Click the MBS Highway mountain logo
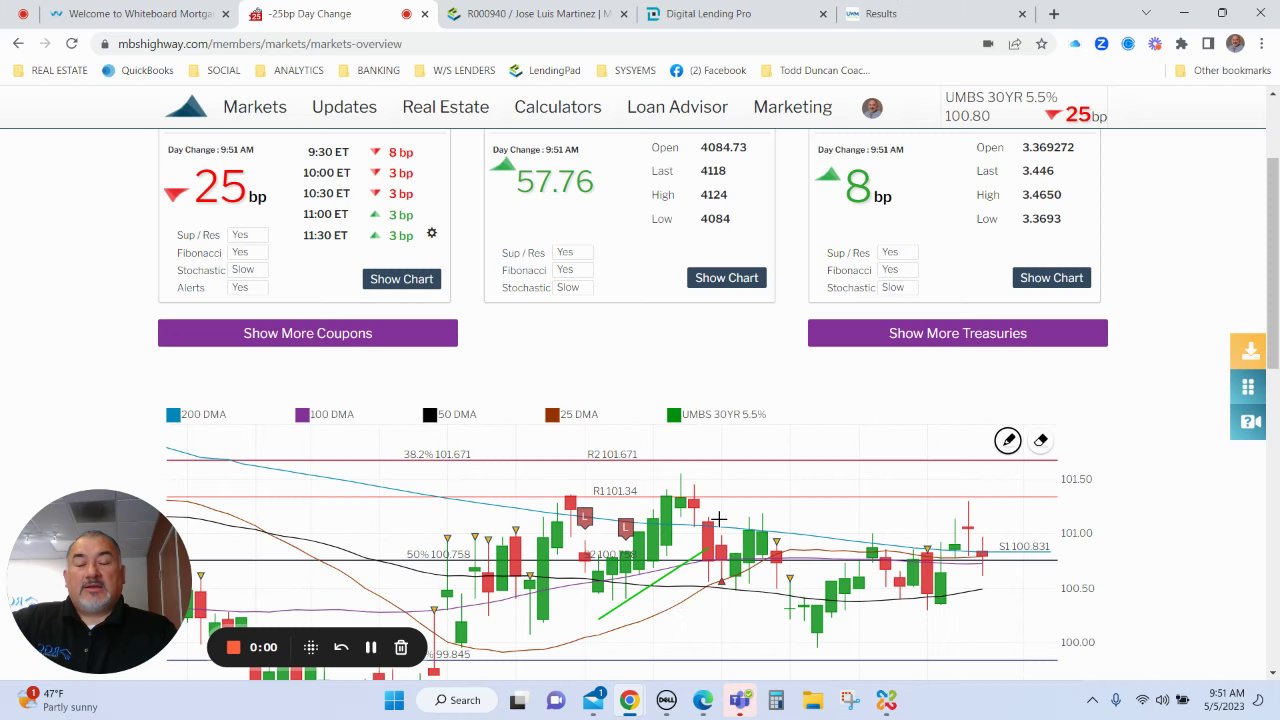Screen dimensions: 1280x720 click(x=186, y=107)
